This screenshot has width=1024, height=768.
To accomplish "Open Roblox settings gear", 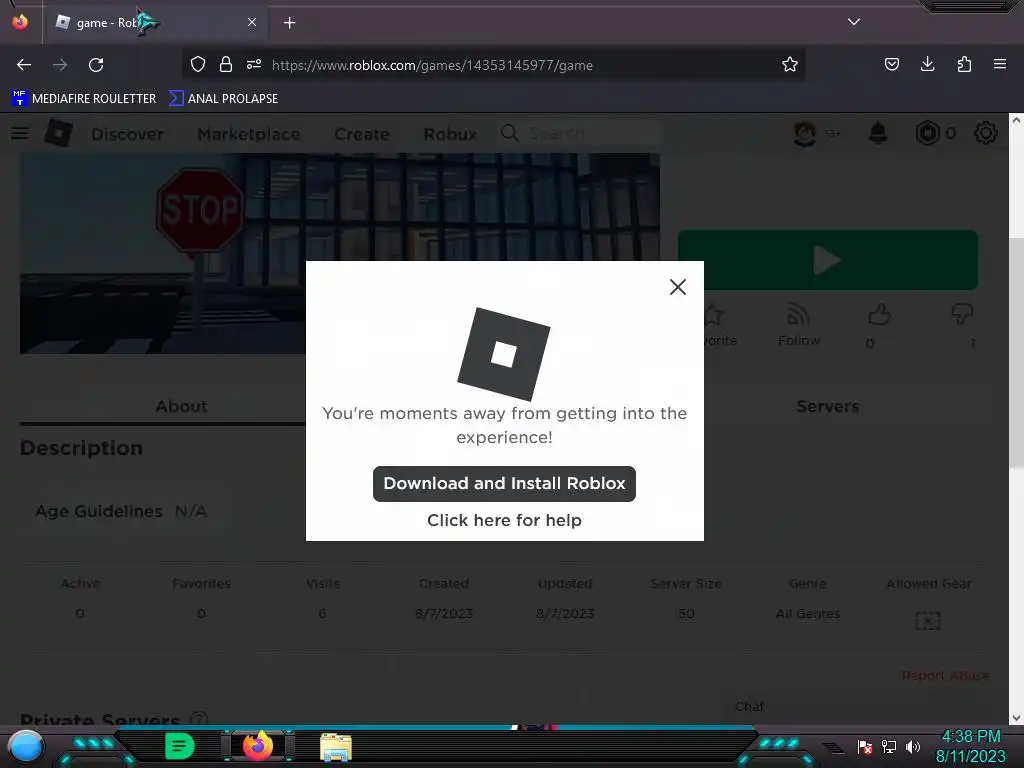I will click(985, 133).
